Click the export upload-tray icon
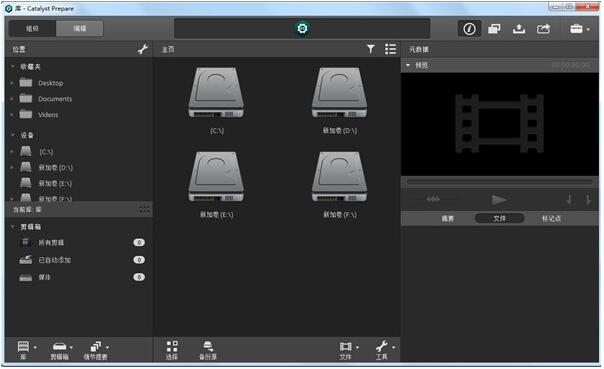The width and height of the screenshot is (604, 369). 519,29
